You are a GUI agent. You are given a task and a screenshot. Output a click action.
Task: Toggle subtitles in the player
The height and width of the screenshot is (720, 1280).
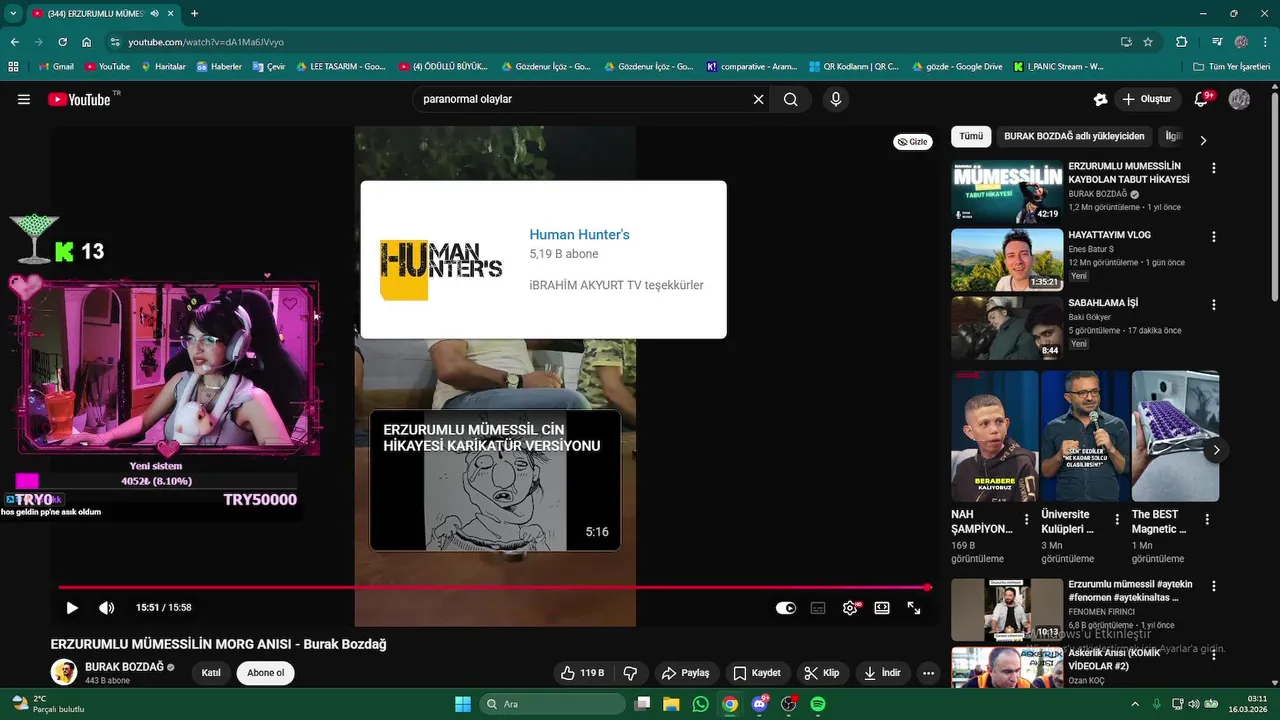point(818,607)
